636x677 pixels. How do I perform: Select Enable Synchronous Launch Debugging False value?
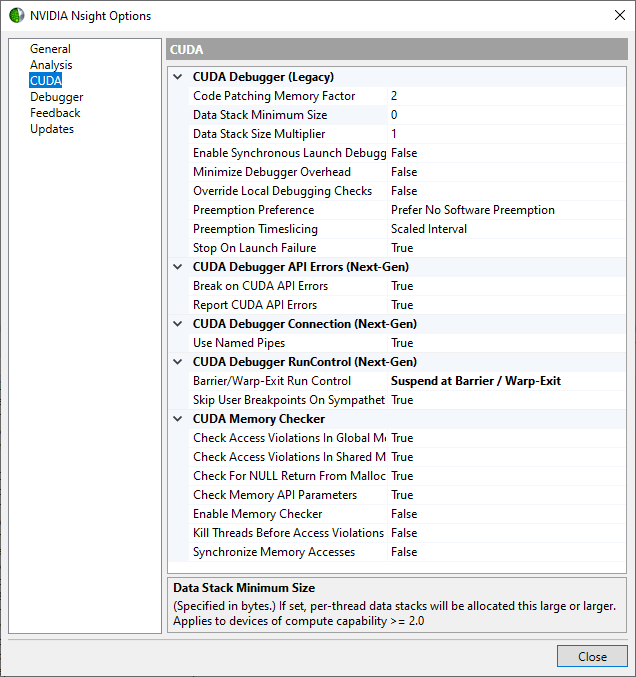(506, 153)
